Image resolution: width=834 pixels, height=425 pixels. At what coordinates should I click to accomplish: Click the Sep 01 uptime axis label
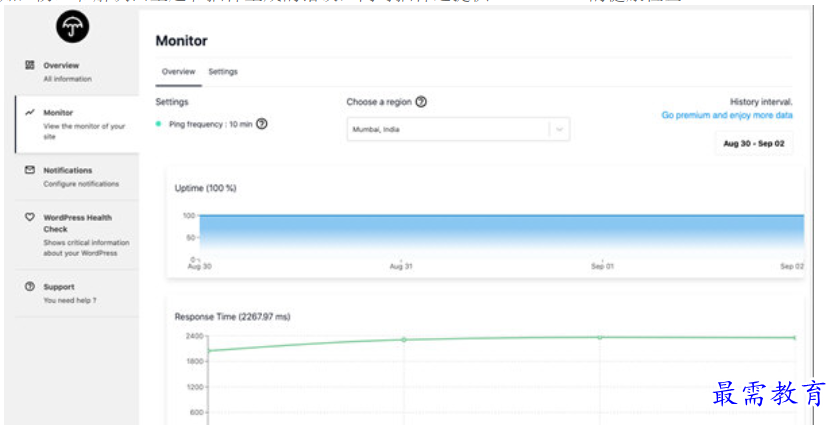602,266
